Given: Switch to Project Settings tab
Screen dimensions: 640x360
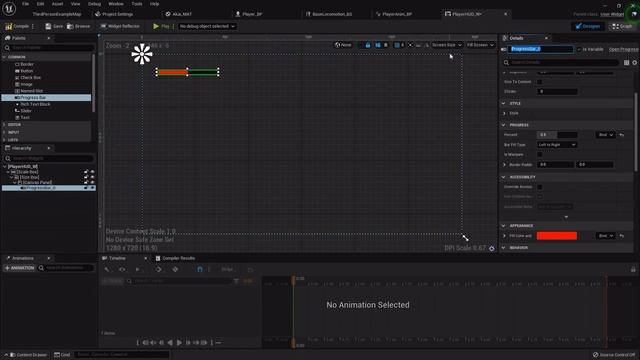Looking at the screenshot, I should (x=114, y=14).
